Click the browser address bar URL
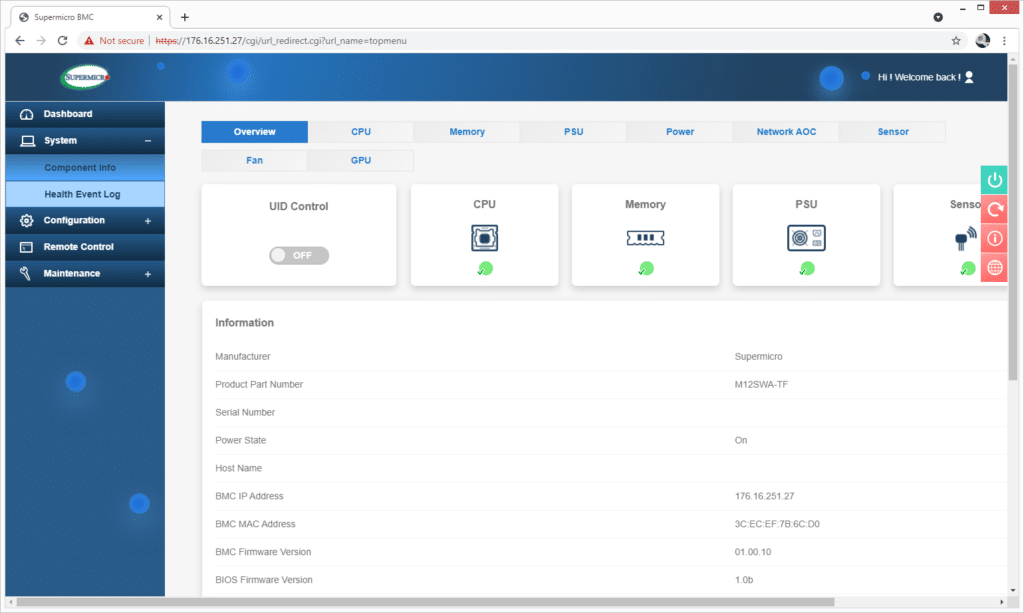Screen dimensions: 1024x613 [281, 40]
